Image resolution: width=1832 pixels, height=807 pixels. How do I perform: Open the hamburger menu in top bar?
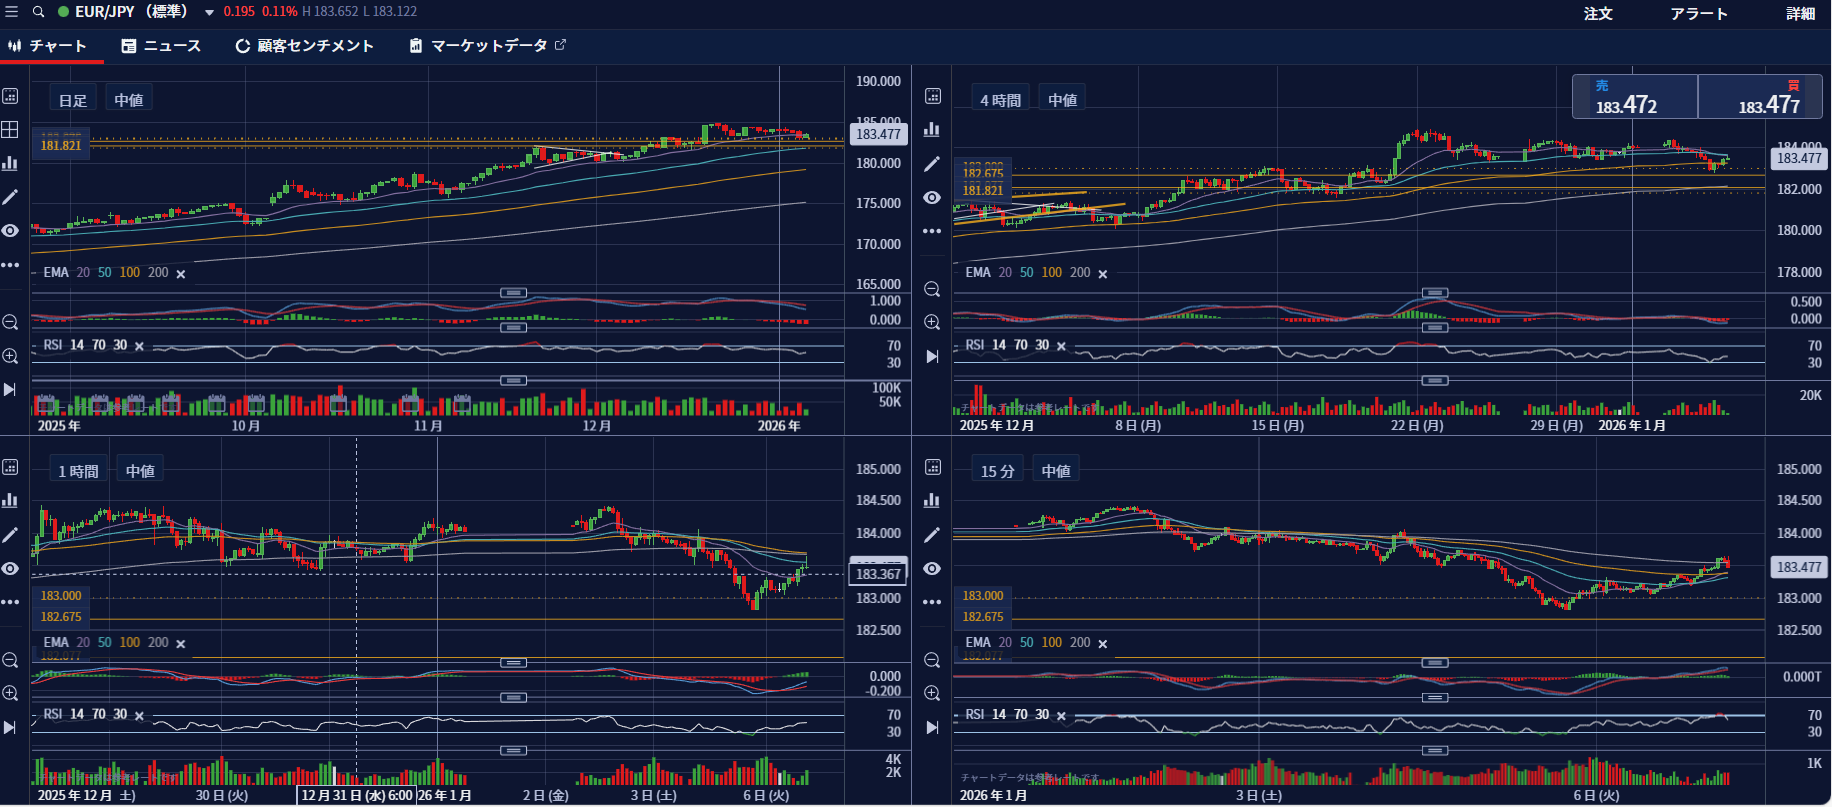12,12
